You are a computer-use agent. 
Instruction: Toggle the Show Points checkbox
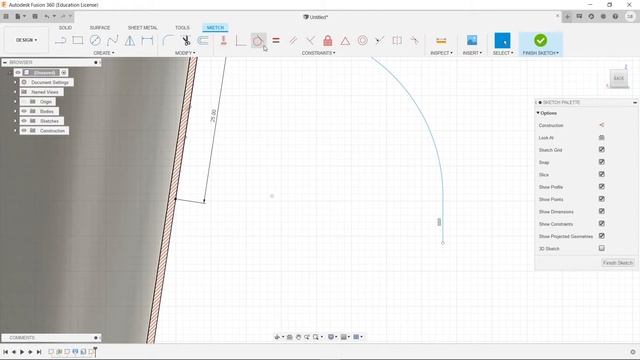601,199
